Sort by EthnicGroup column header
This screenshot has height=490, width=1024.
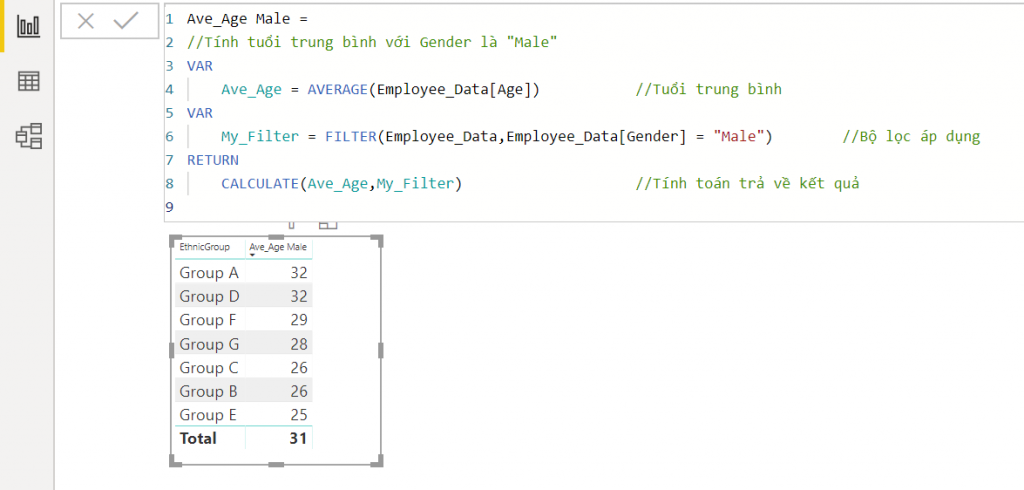[204, 247]
